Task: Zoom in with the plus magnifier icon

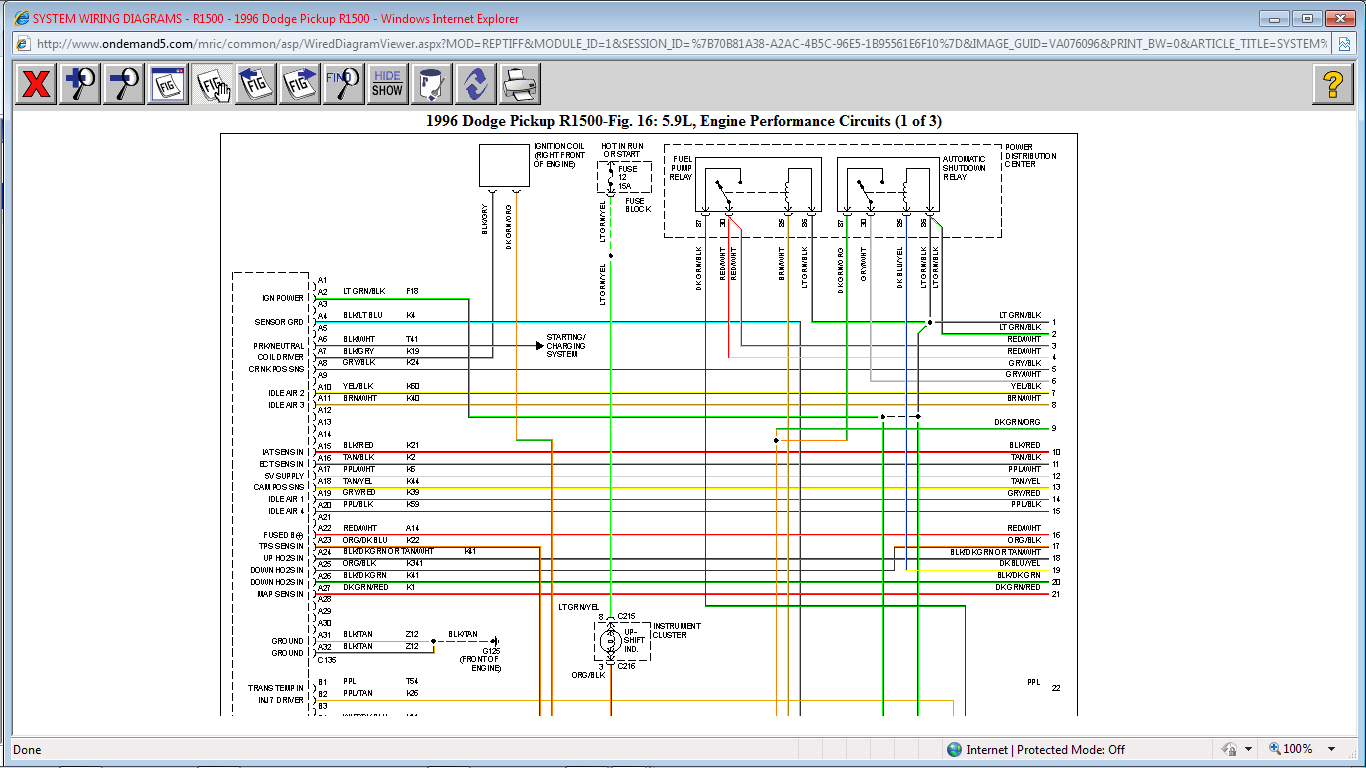Action: [80, 84]
